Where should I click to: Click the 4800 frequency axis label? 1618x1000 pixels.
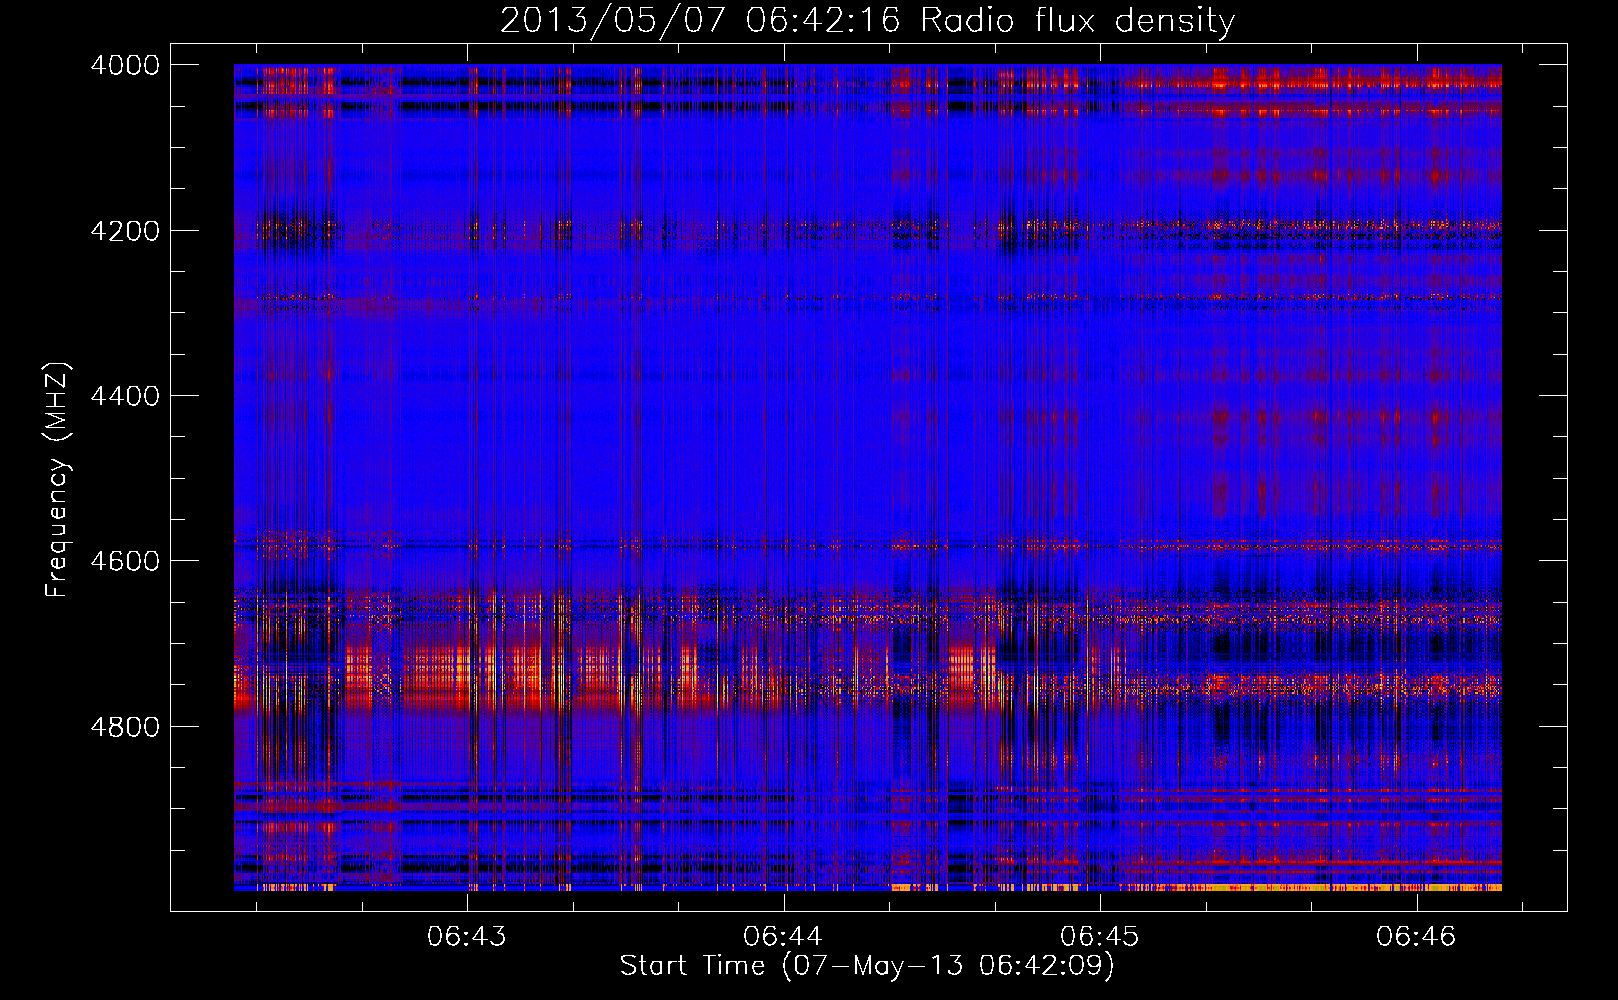(125, 727)
